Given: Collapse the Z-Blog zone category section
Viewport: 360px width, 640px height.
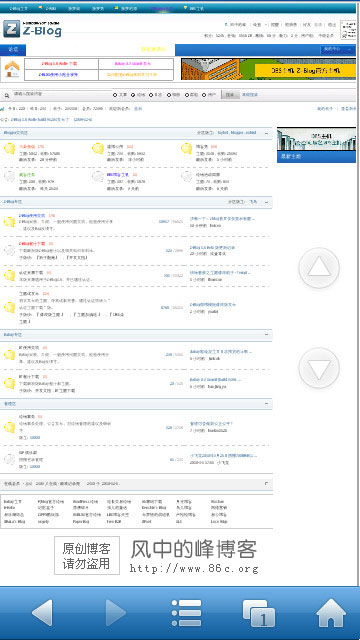Looking at the screenshot, I should [267, 202].
